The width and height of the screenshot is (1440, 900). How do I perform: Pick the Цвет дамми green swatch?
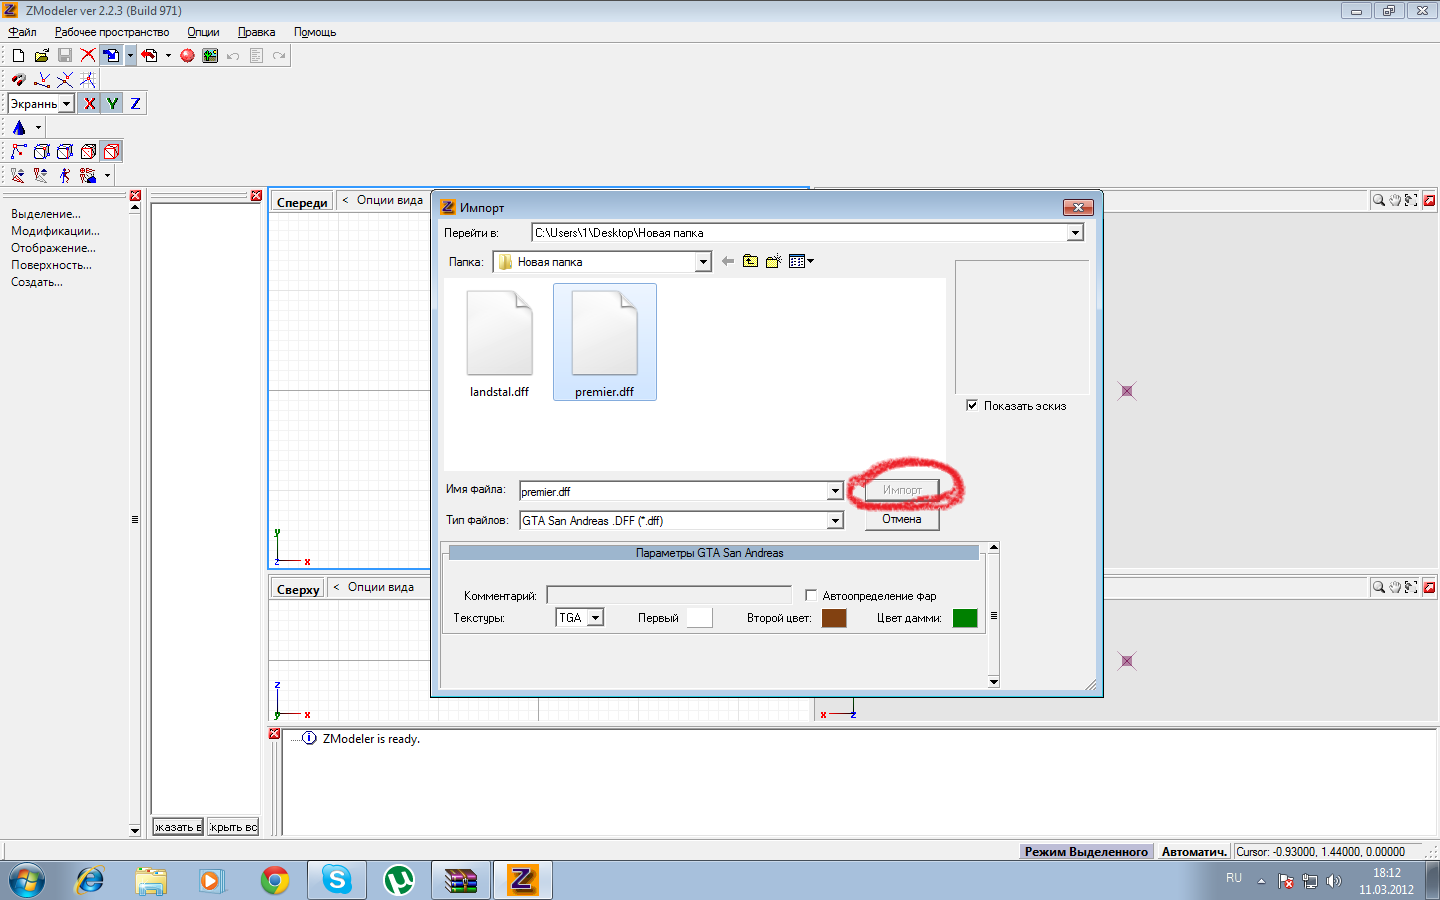[965, 618]
